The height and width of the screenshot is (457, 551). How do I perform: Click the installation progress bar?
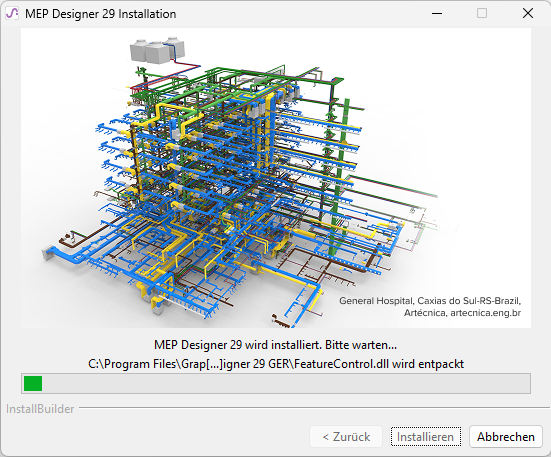pos(276,383)
